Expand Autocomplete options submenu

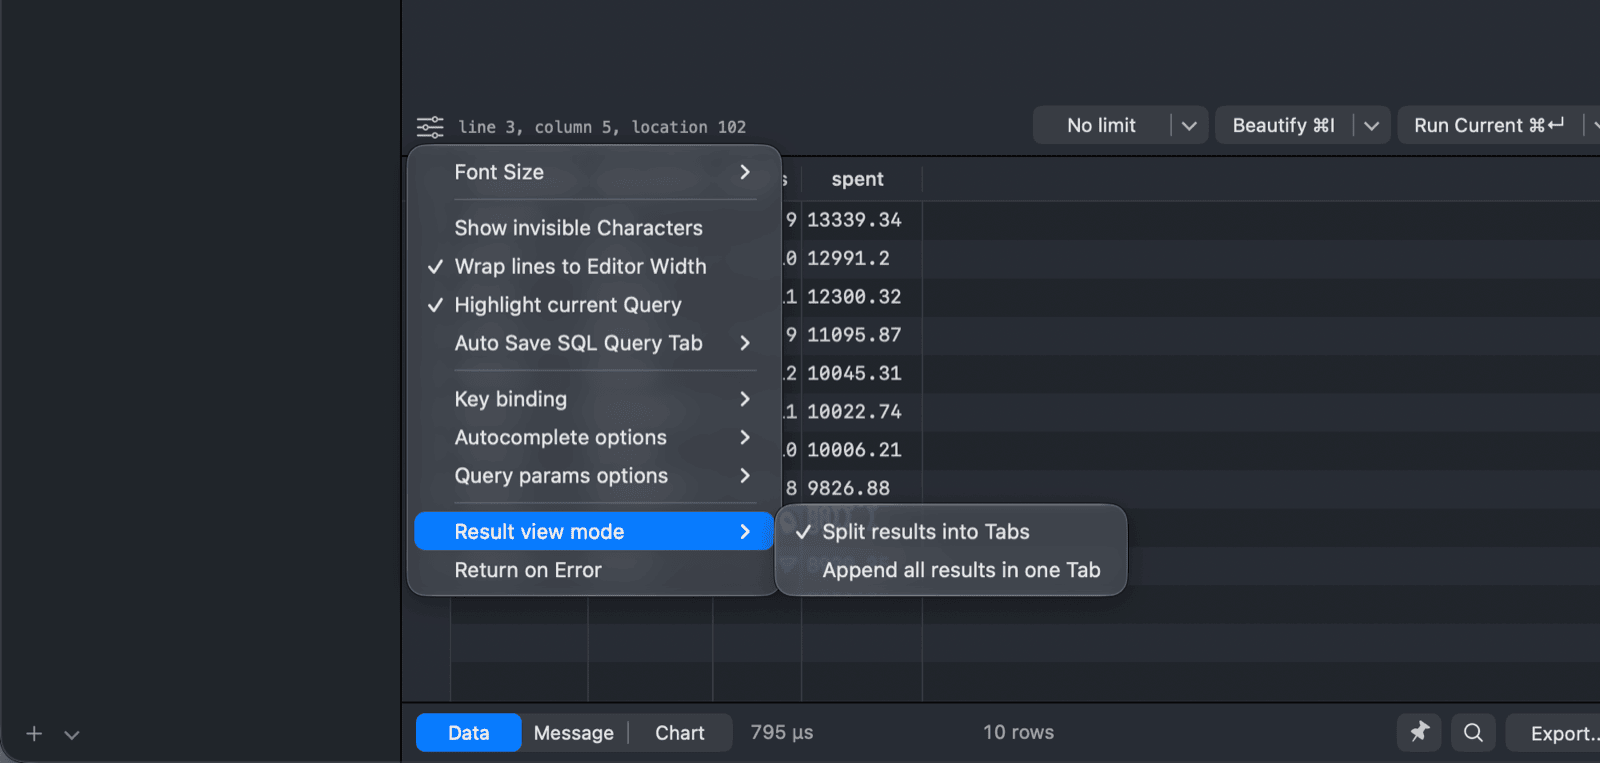coord(594,437)
